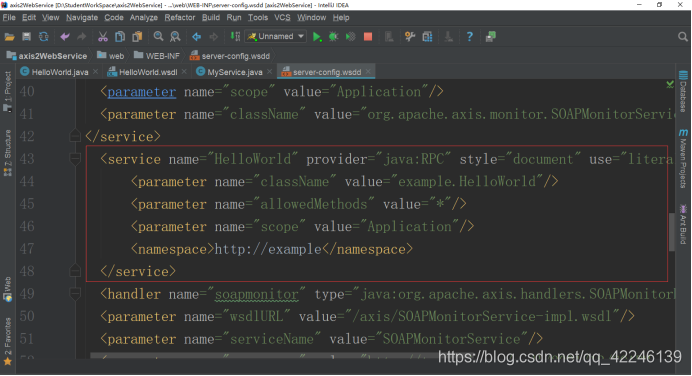Screen dimensions: 692x376
Task: Collapse the fold marker at line 48
Action: [x=75, y=271]
